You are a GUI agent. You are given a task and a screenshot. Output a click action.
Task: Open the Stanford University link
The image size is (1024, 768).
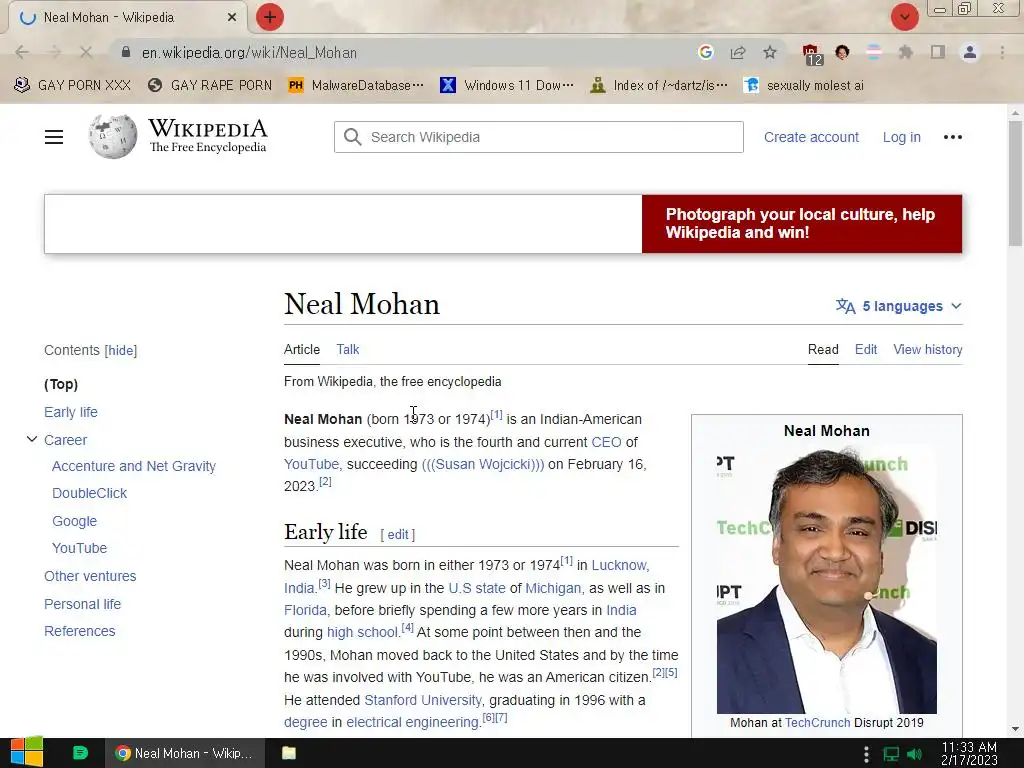[423, 700]
